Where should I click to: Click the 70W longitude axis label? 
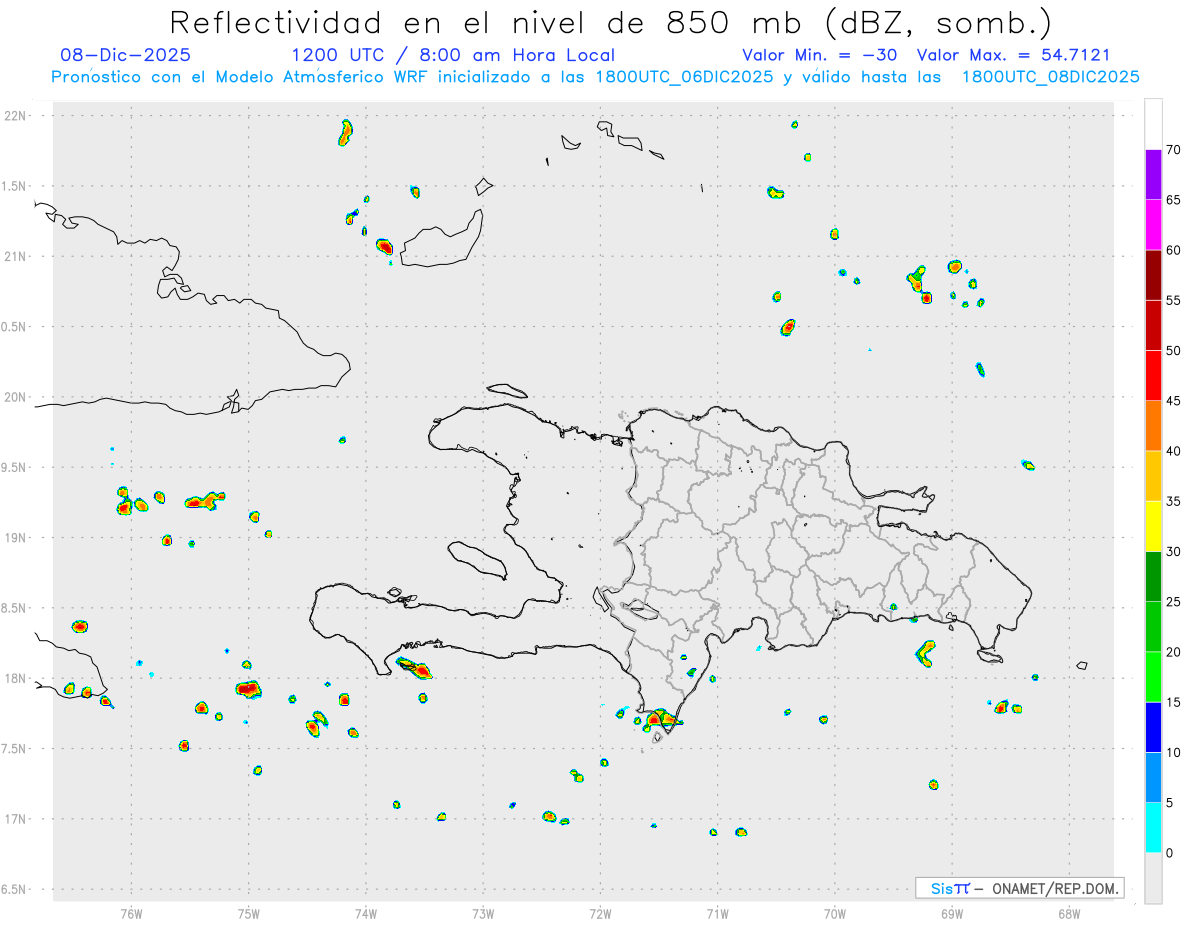pos(835,913)
